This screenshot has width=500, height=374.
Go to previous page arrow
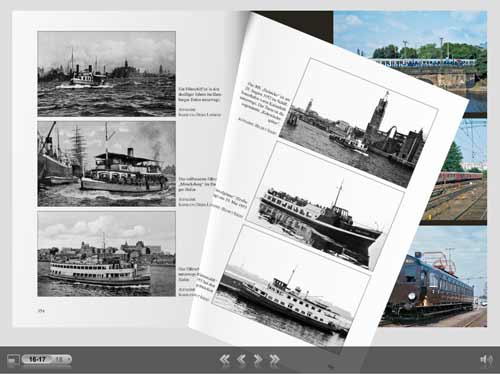click(x=241, y=359)
